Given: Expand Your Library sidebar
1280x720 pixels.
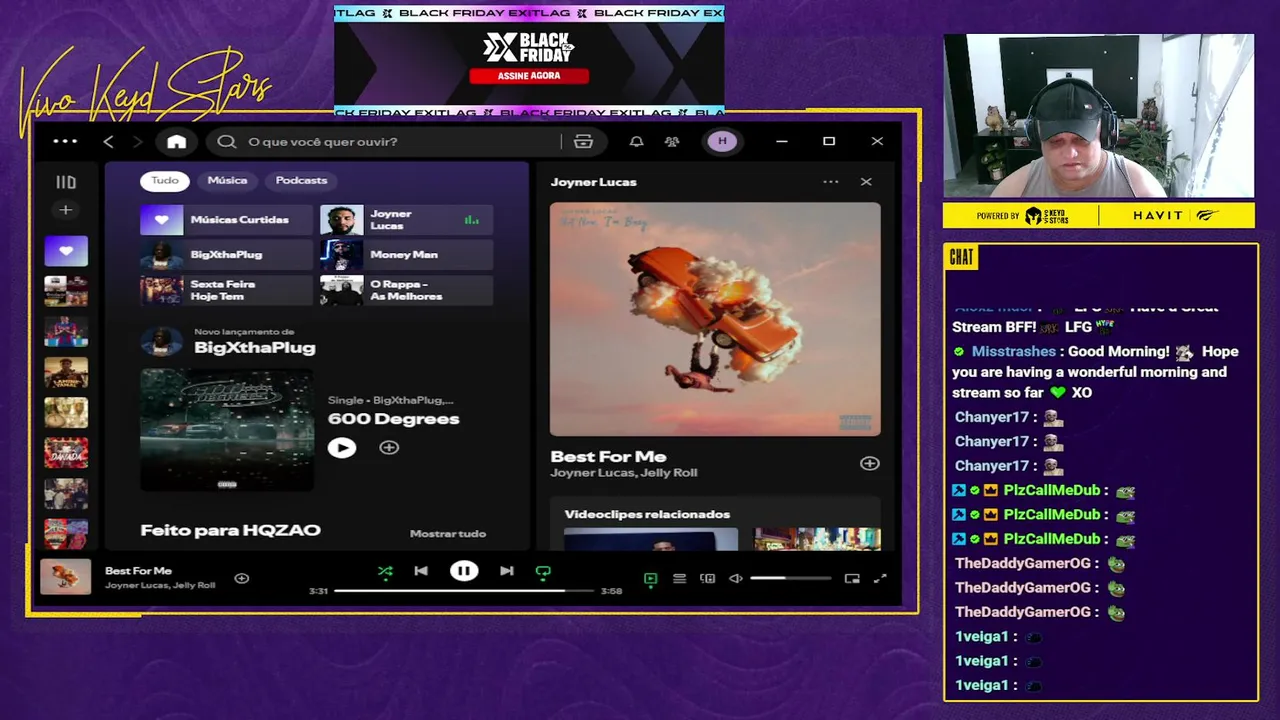Looking at the screenshot, I should pyautogui.click(x=66, y=182).
